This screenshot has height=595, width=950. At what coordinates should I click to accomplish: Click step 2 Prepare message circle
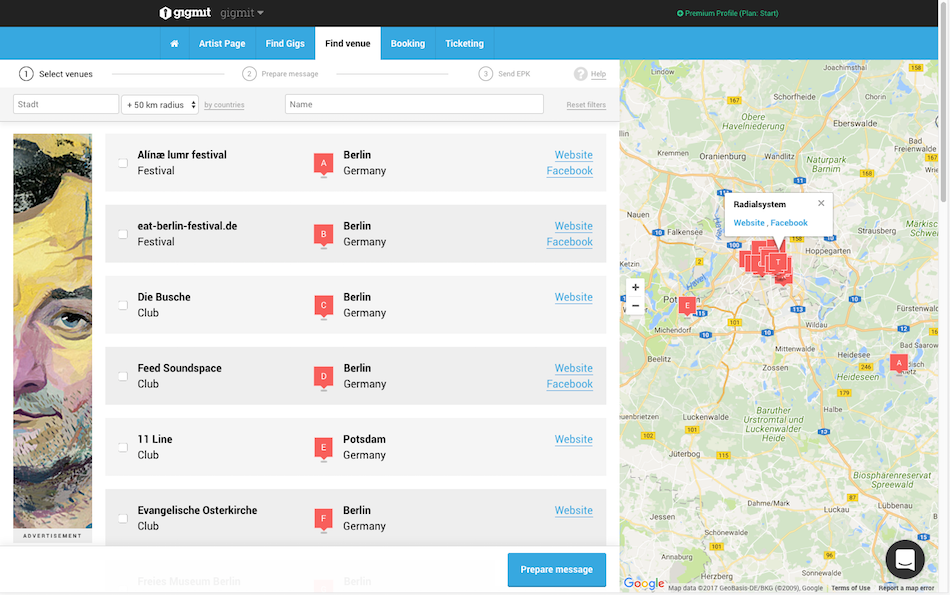[x=249, y=74]
